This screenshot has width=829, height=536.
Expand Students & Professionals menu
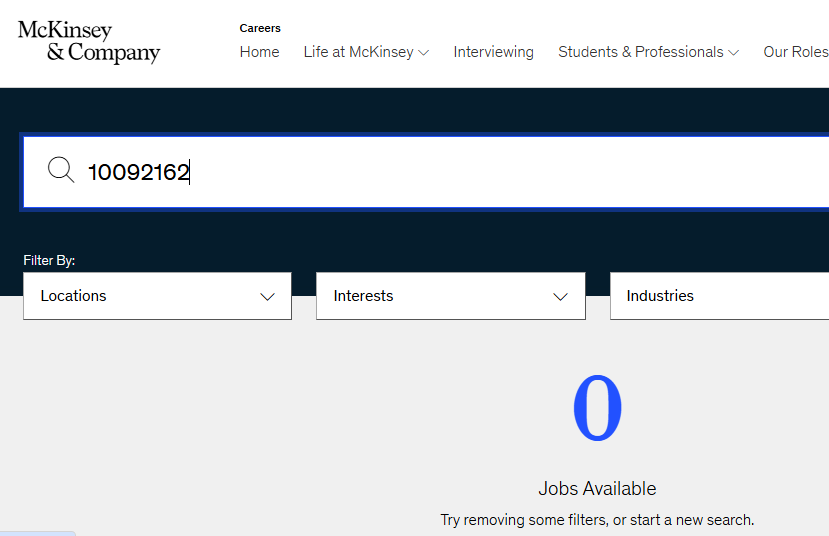point(648,52)
